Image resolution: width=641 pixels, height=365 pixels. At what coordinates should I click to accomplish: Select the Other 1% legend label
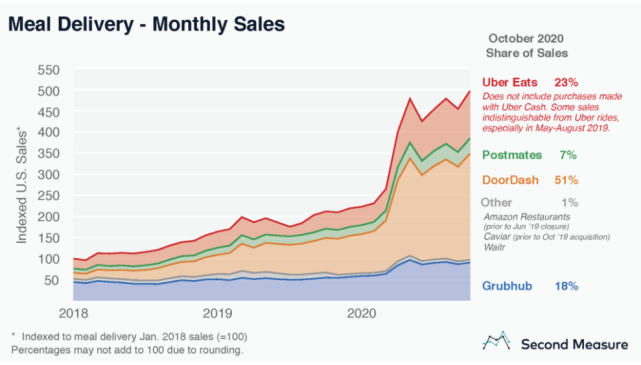529,202
